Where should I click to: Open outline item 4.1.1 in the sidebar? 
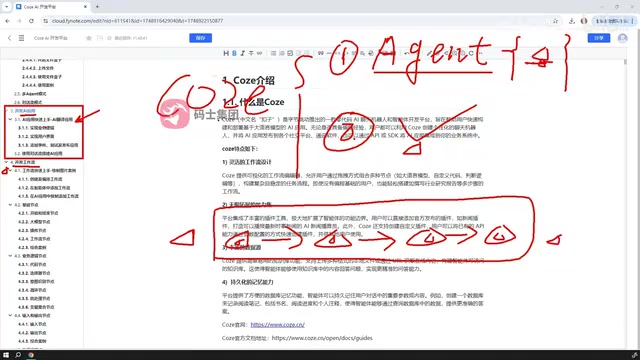[40, 179]
